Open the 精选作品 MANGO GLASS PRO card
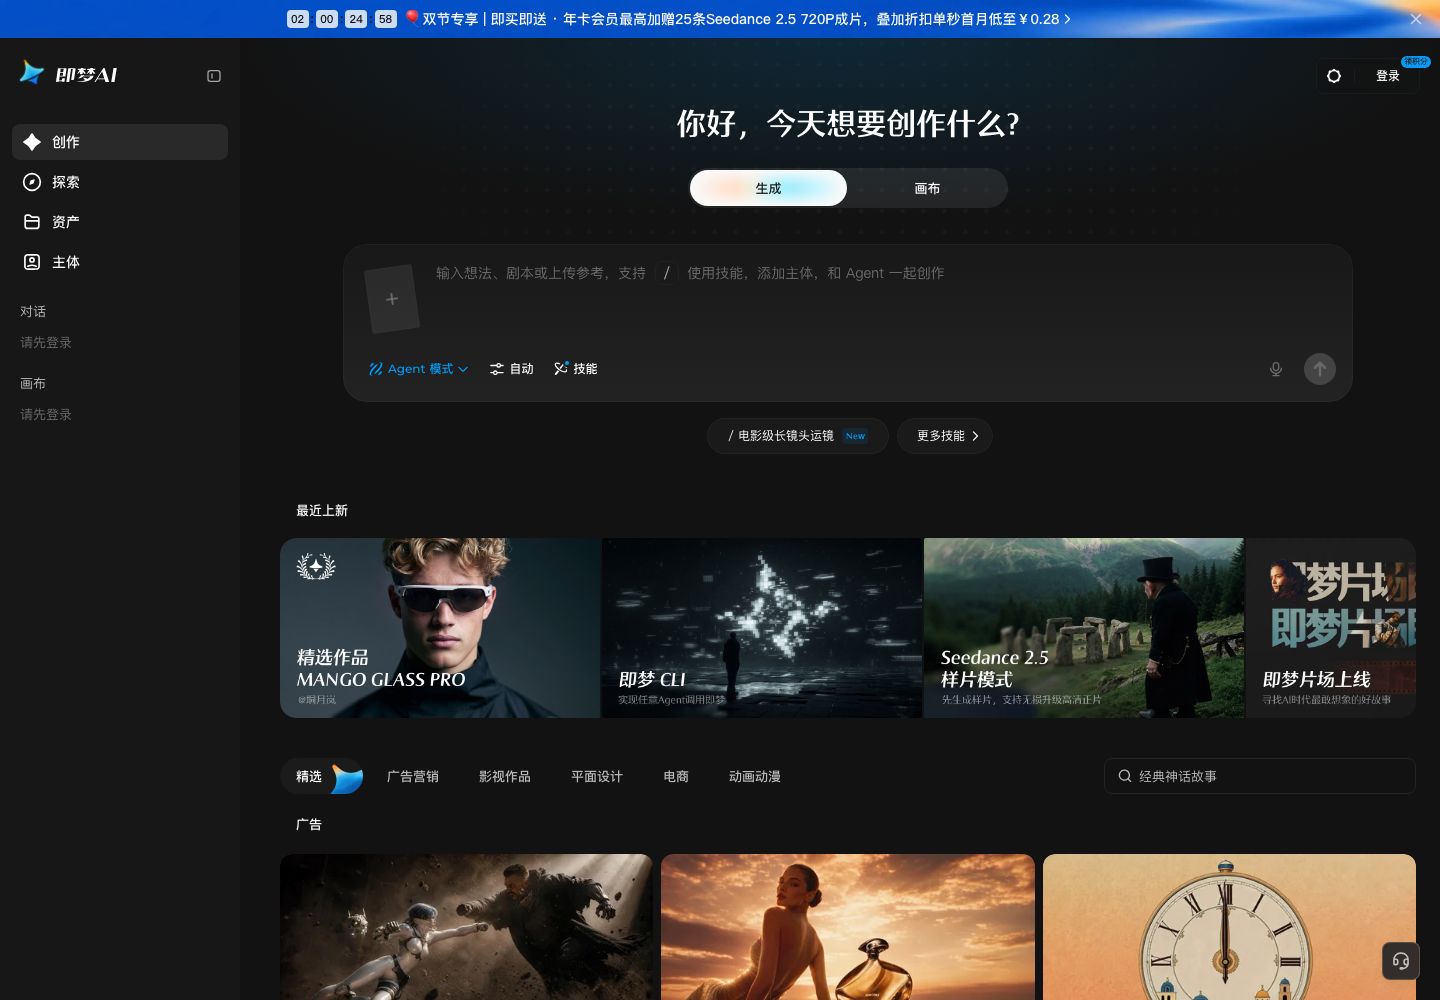The image size is (1440, 1000). (x=440, y=628)
